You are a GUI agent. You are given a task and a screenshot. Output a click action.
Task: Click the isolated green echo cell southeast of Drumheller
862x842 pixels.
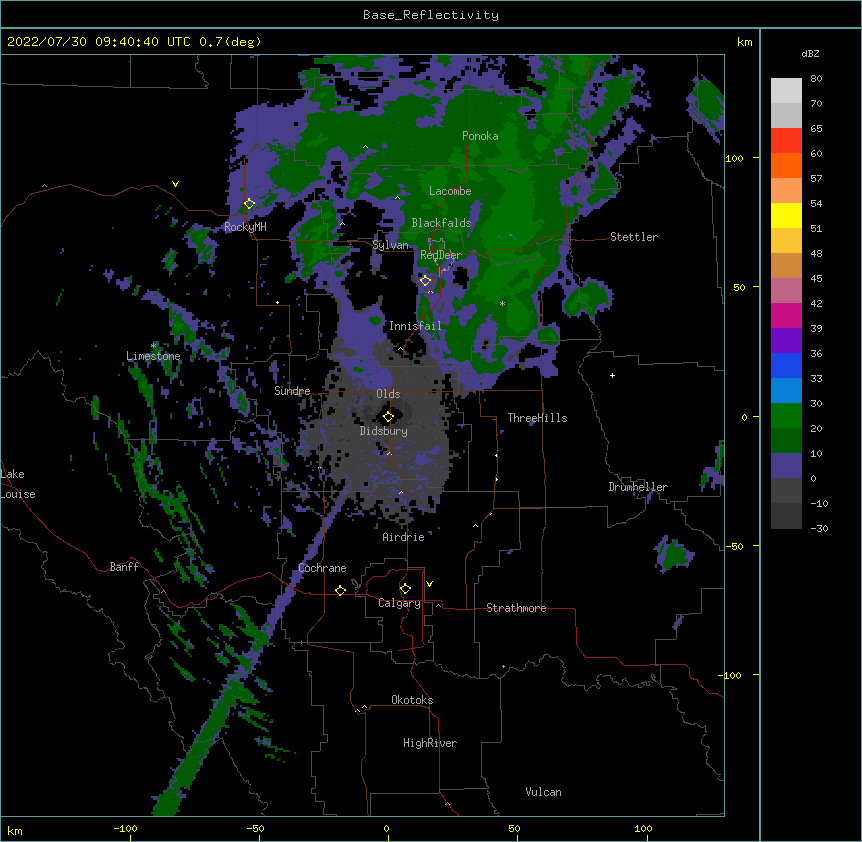tap(672, 554)
